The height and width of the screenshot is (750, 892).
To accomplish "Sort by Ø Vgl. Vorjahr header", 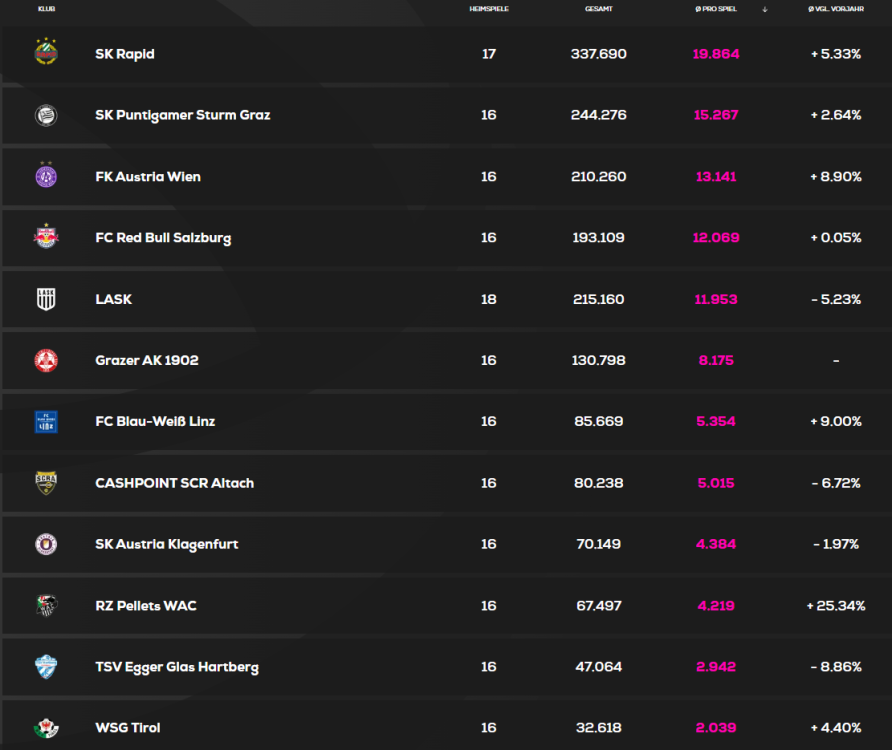I will click(x=835, y=9).
